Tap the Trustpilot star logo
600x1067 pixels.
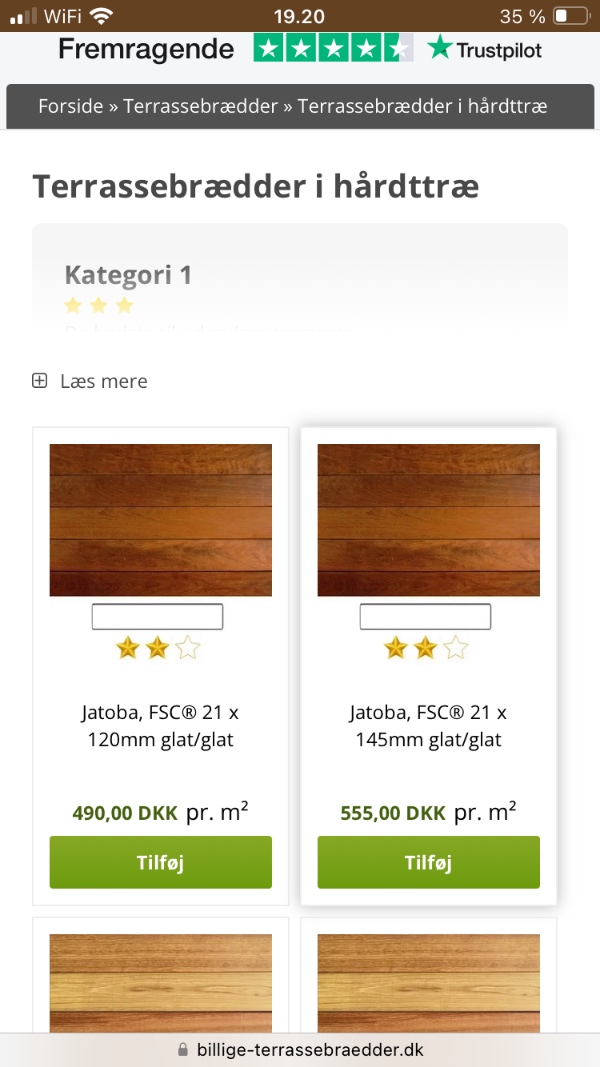tap(439, 48)
